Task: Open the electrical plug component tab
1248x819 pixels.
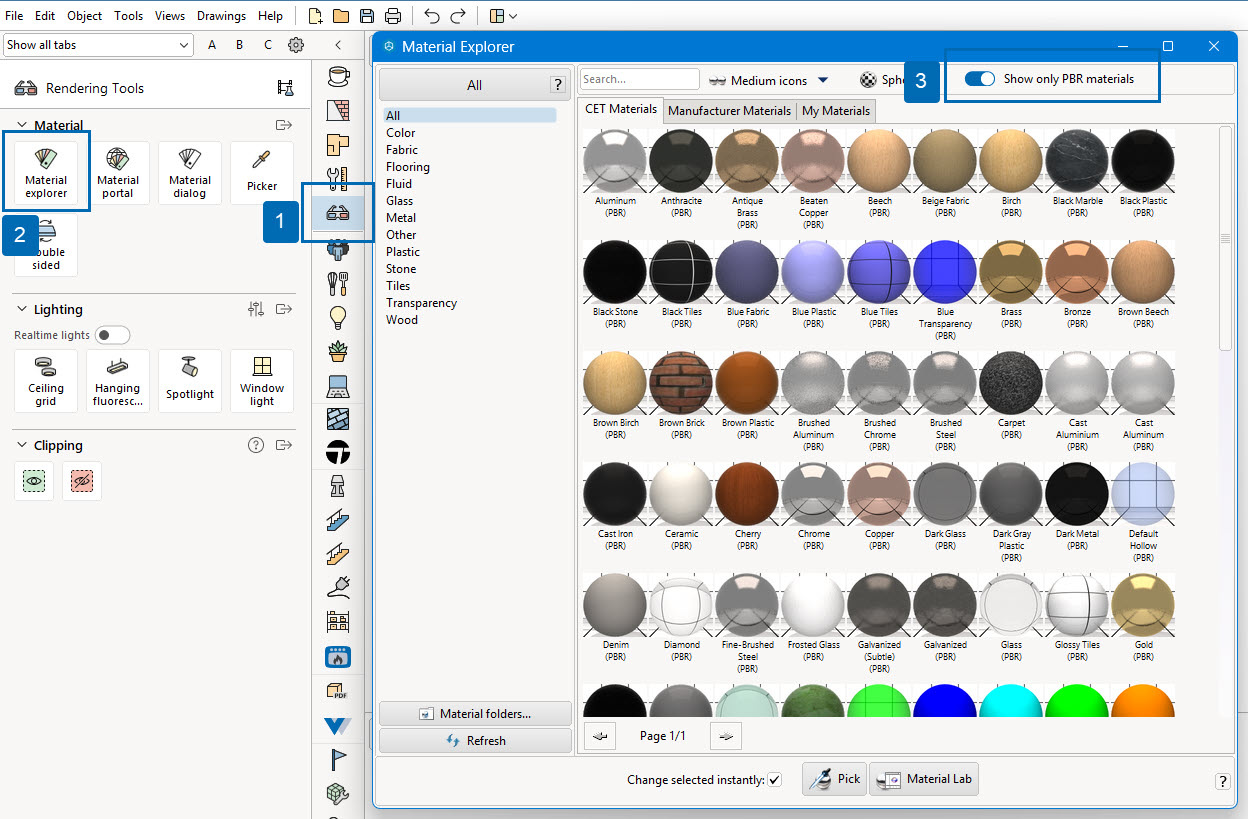Action: (339, 588)
